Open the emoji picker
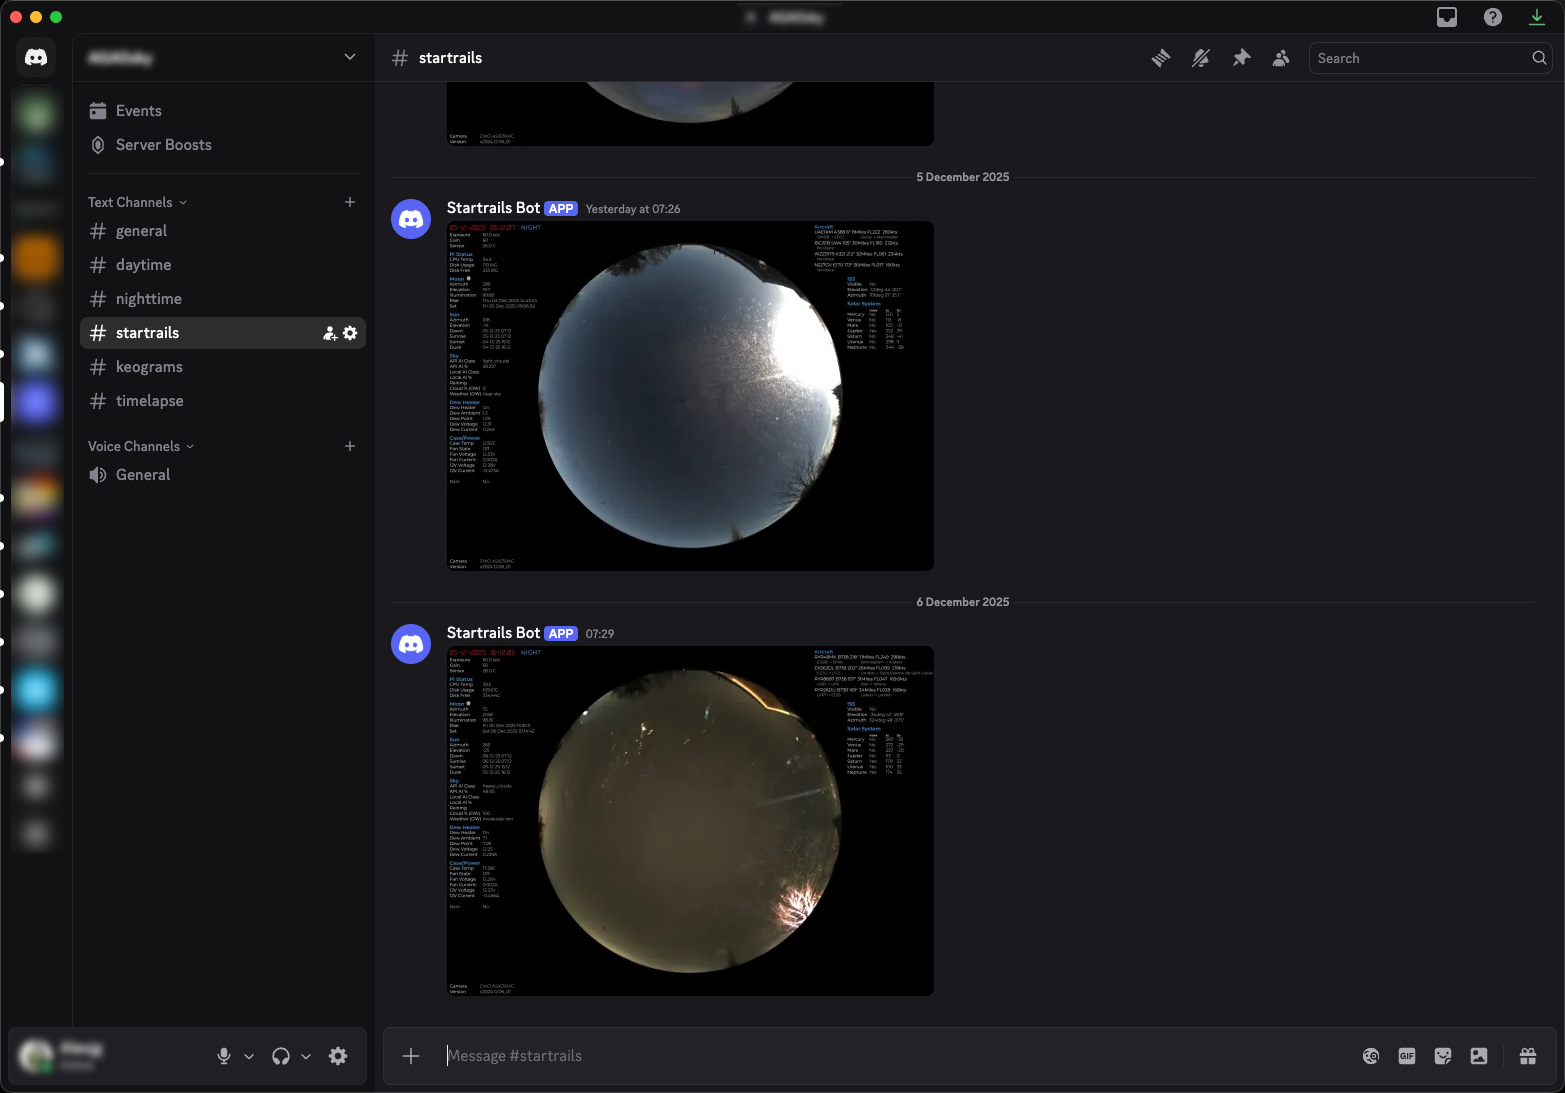 pyautogui.click(x=1371, y=1056)
